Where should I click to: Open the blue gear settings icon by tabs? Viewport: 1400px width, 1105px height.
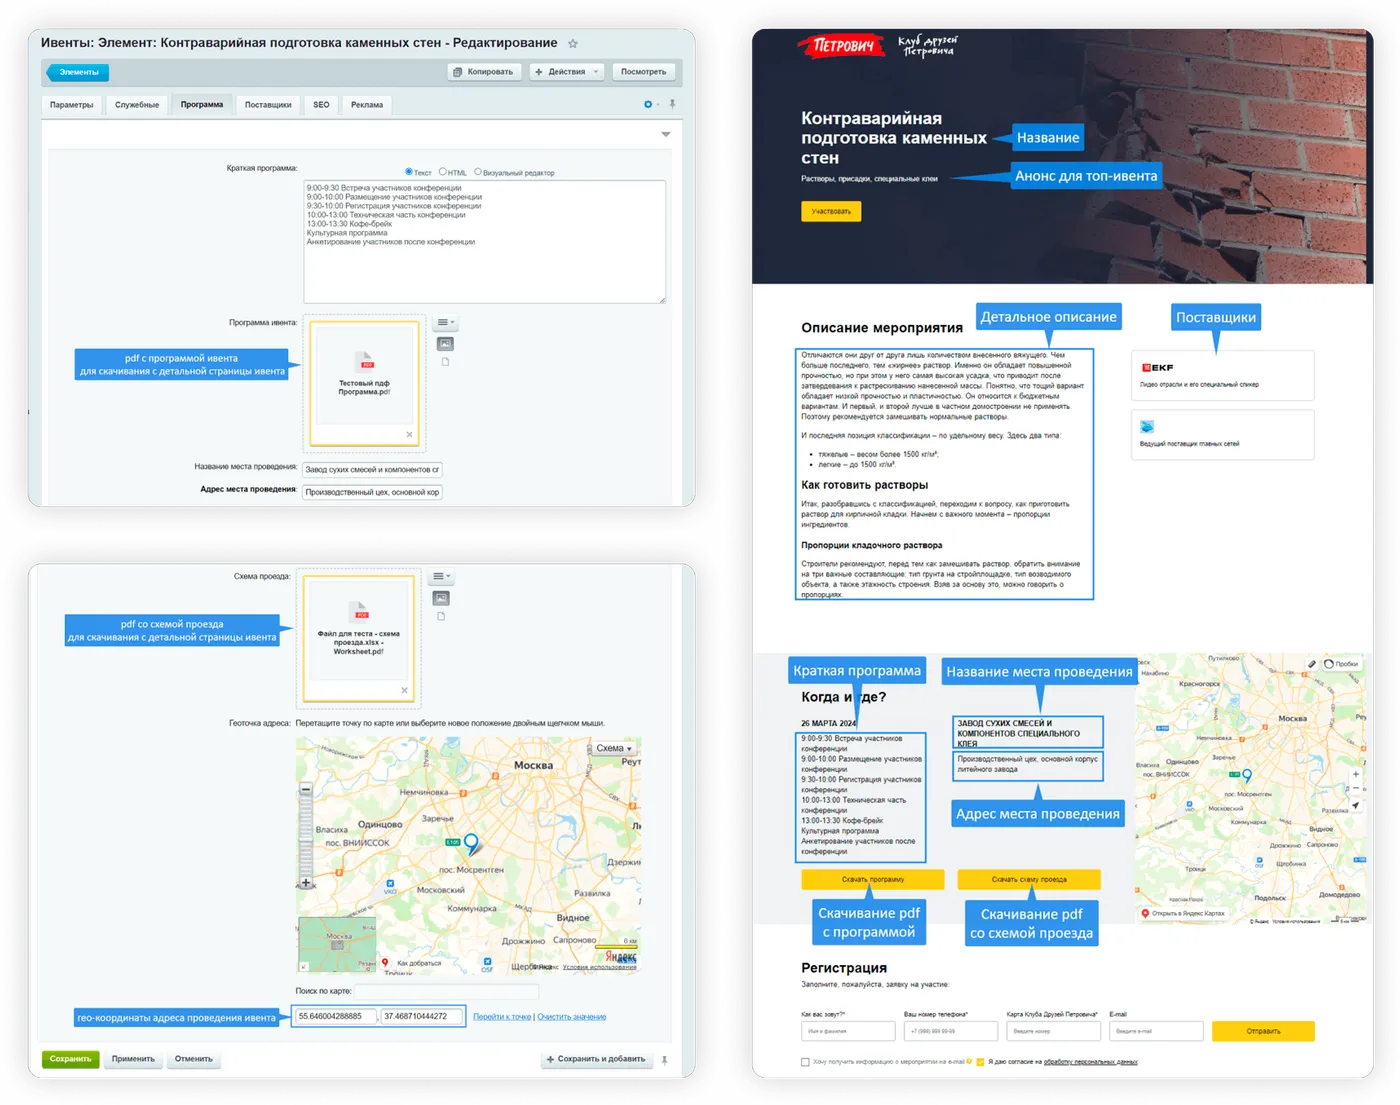[648, 104]
